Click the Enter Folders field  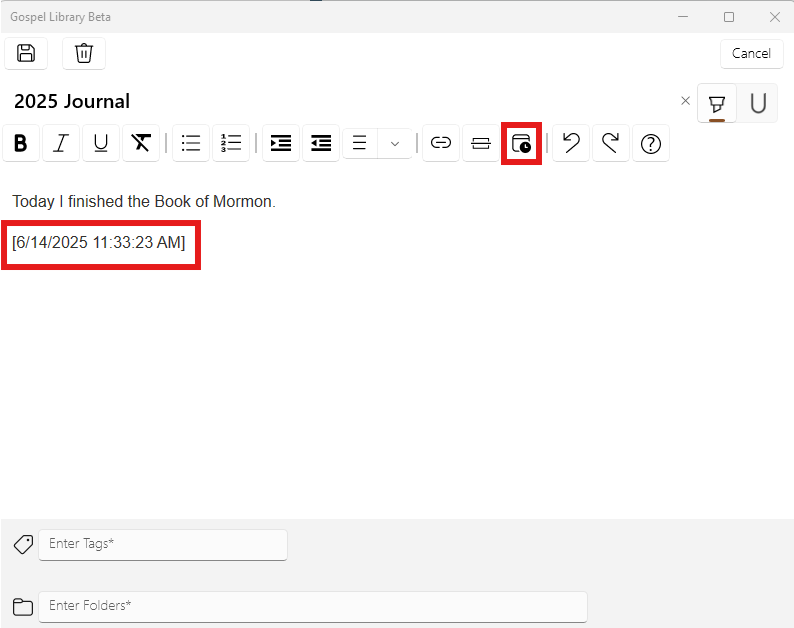click(313, 606)
